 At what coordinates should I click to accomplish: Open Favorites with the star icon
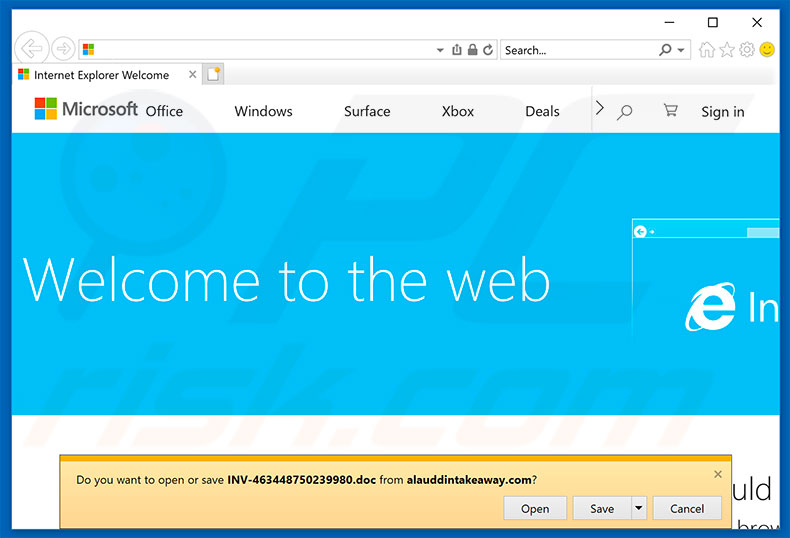click(x=727, y=49)
